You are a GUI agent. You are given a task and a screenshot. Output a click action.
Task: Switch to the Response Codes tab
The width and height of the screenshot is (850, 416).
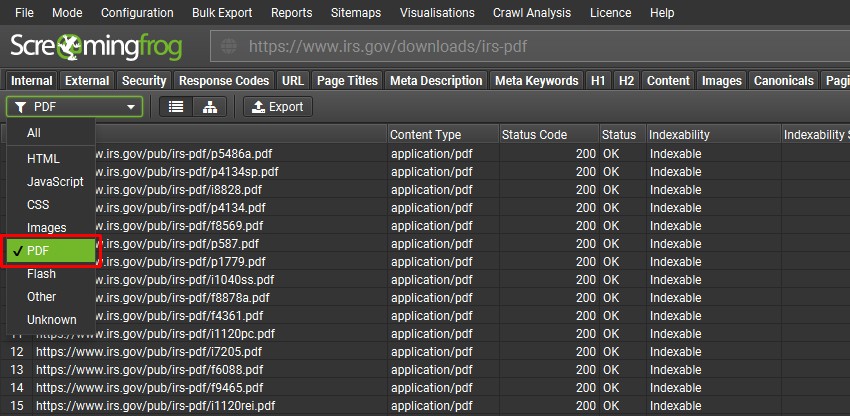tap(224, 81)
